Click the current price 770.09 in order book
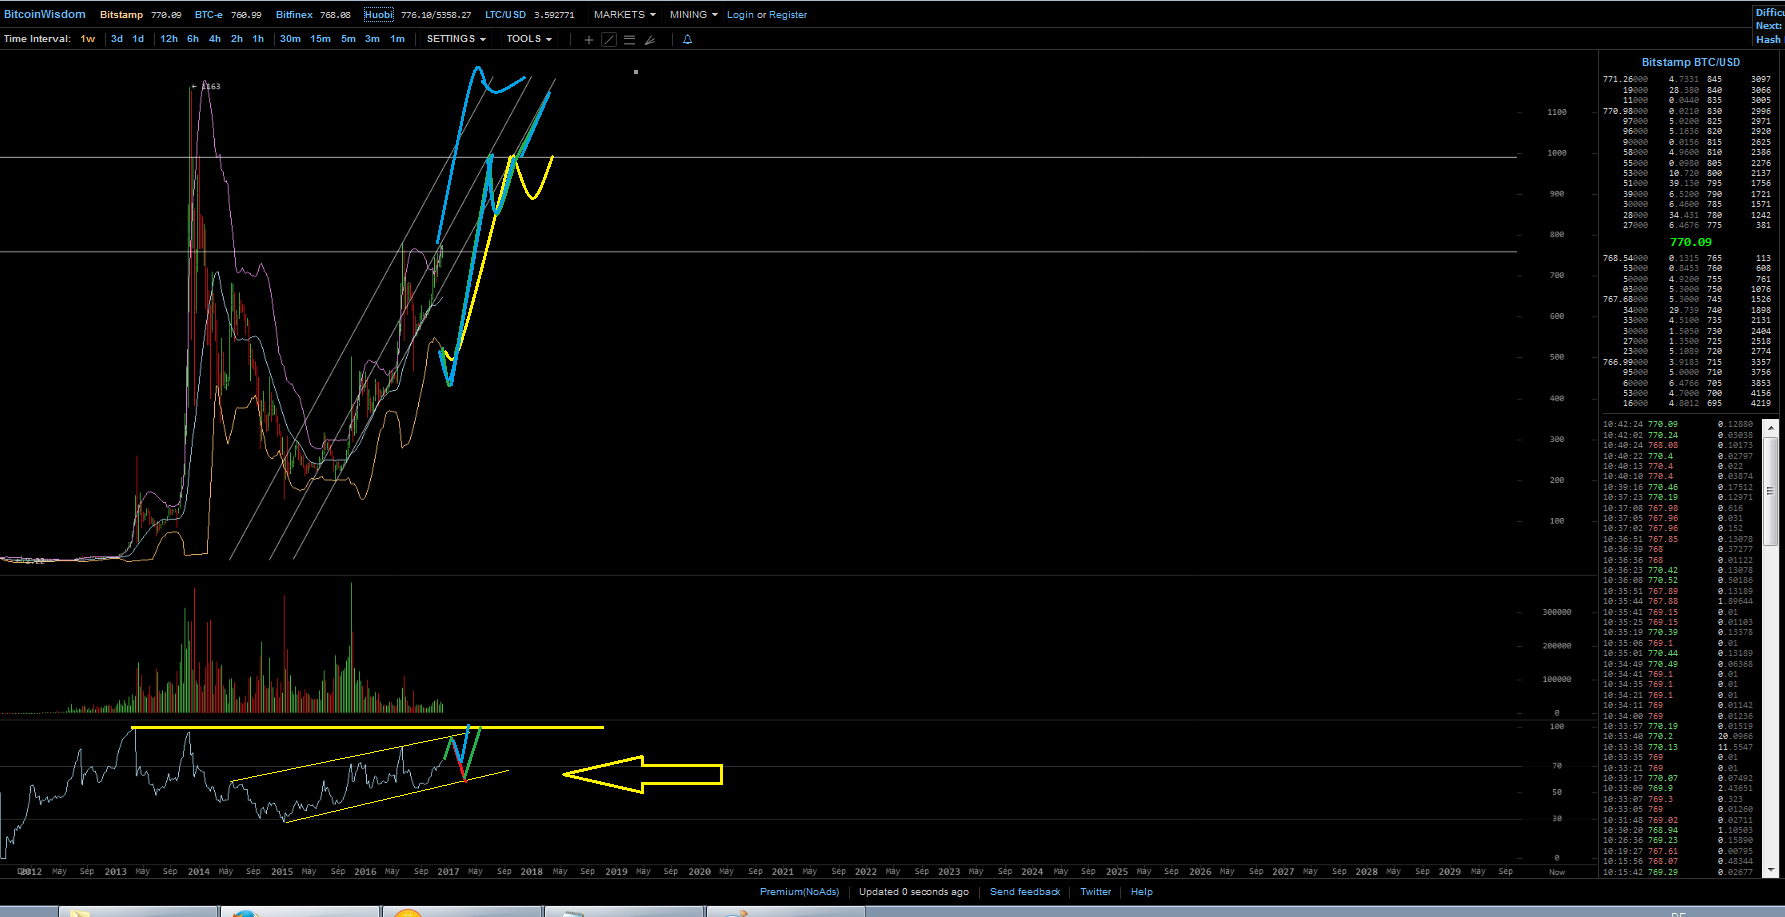 pos(1691,242)
